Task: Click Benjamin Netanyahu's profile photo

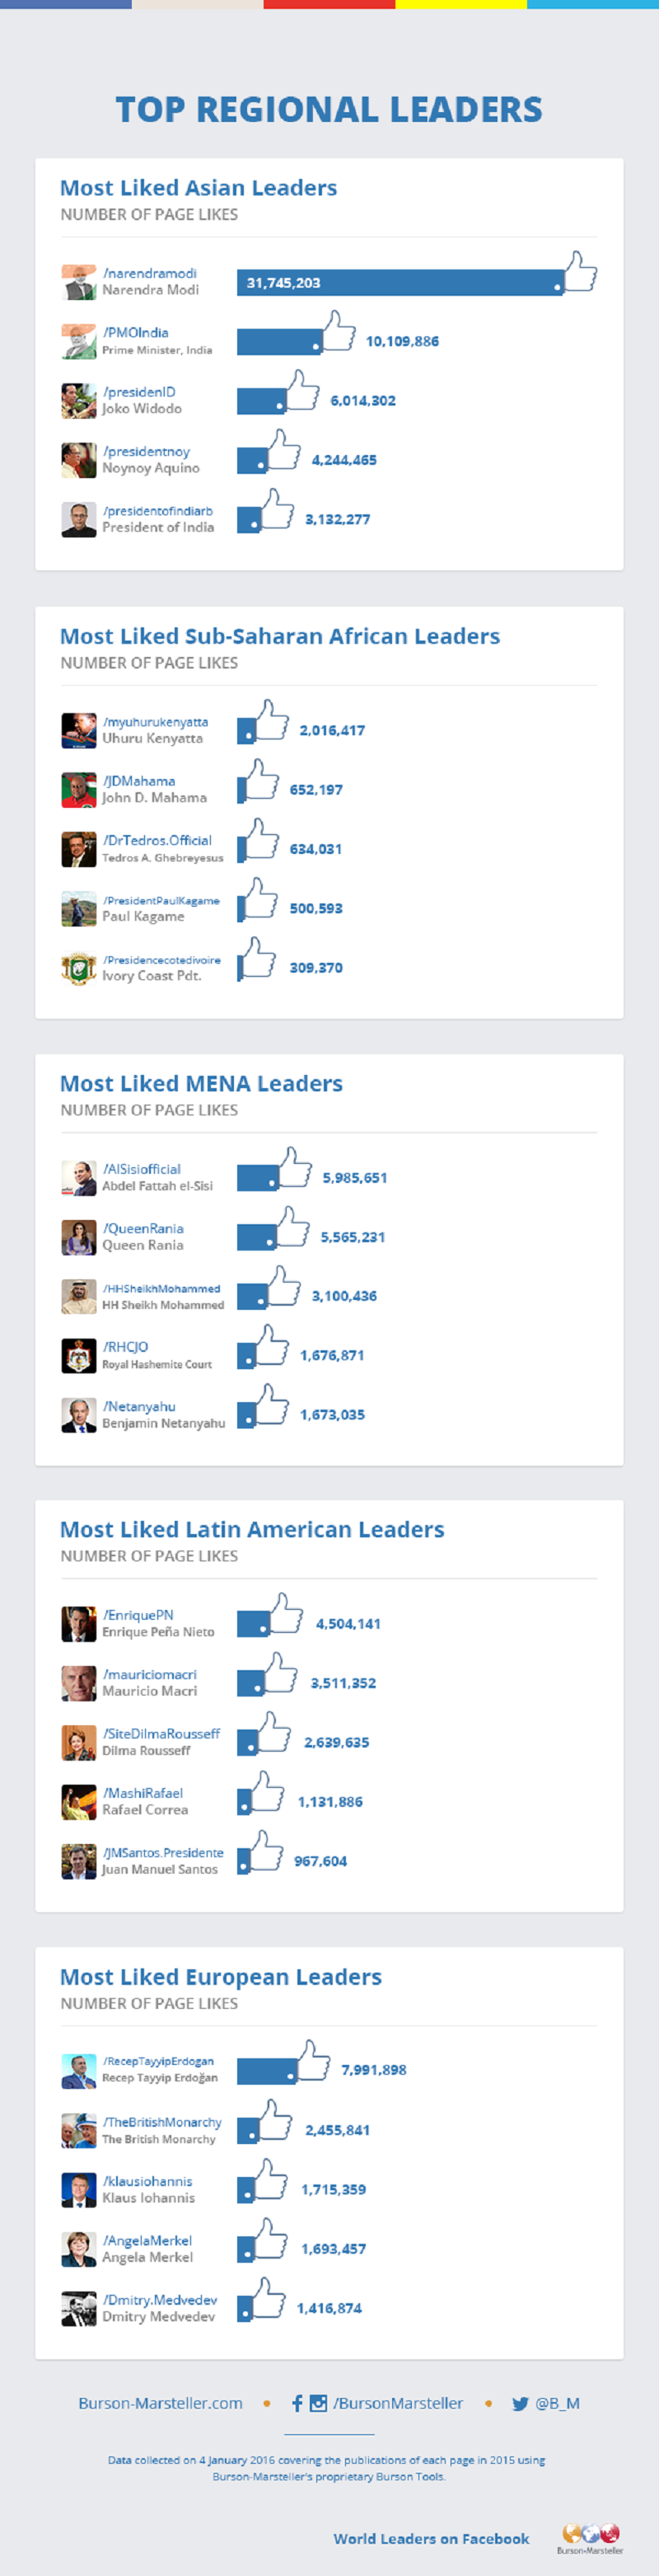Action: 79,1415
